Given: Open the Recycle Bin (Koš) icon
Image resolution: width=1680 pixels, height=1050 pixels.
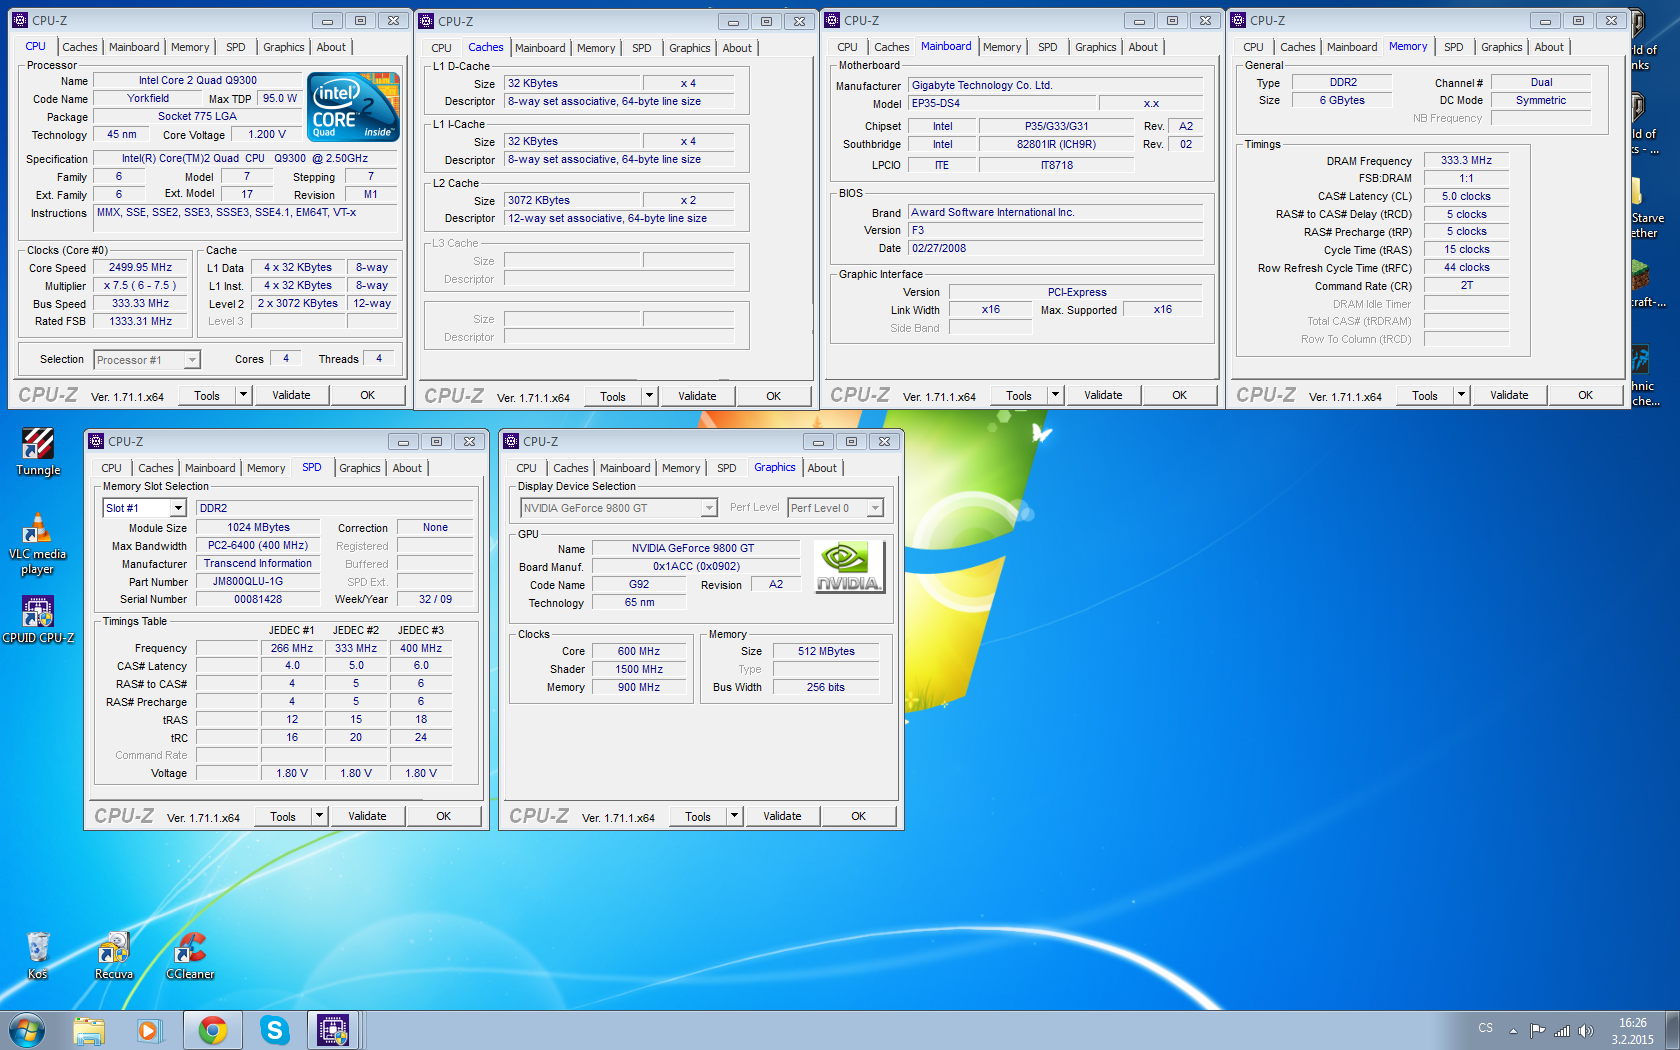Looking at the screenshot, I should 38,956.
